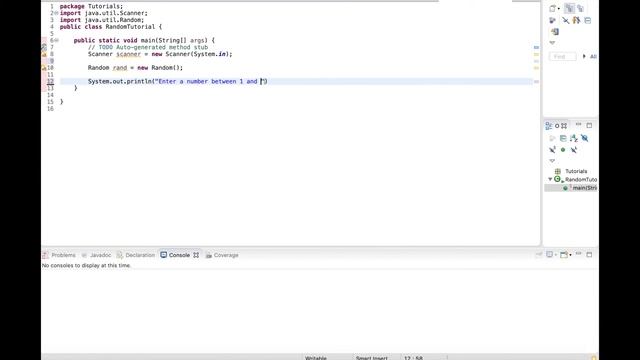The height and width of the screenshot is (360, 640).
Task: Toggle alphabetical Sort in the Outline toolbar
Action: pyautogui.click(x=573, y=138)
